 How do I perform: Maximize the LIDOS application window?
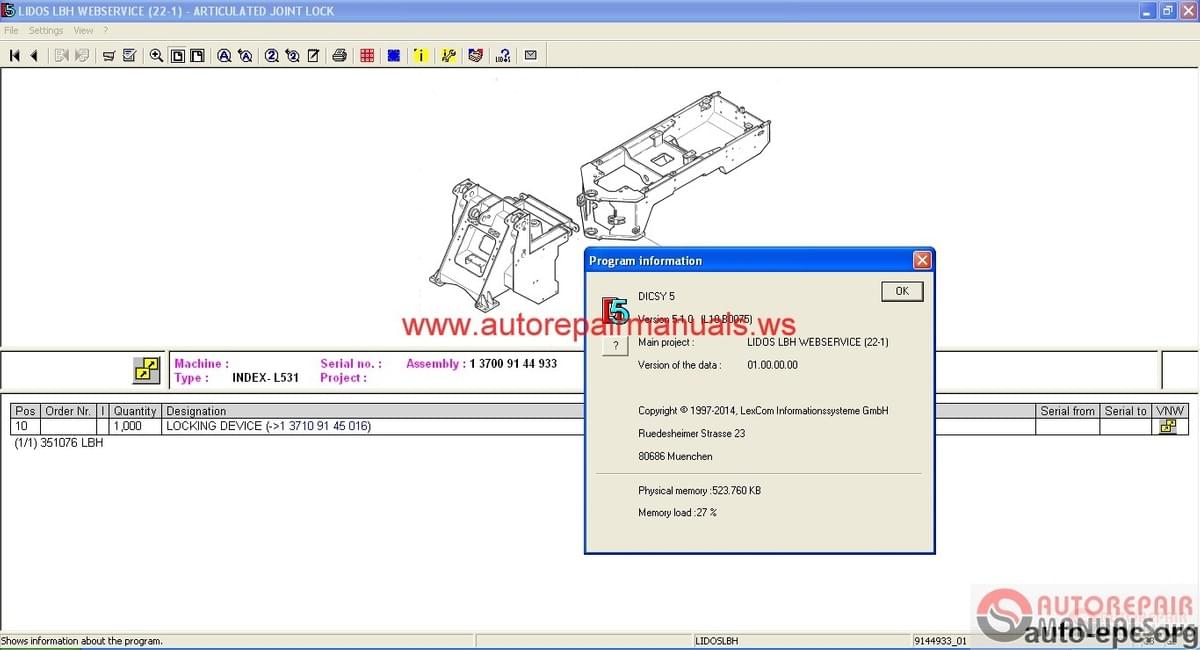coord(1167,11)
